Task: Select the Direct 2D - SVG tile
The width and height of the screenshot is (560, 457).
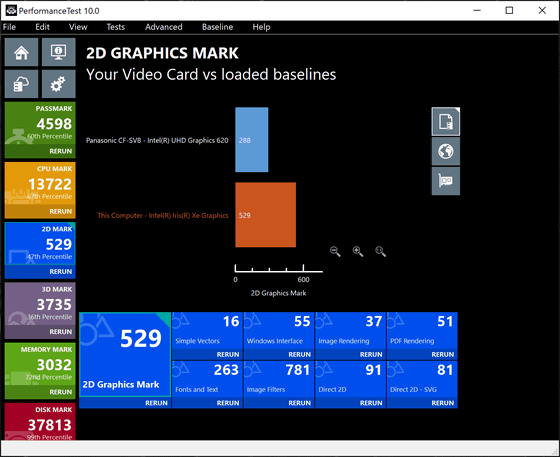Action: pos(422,379)
